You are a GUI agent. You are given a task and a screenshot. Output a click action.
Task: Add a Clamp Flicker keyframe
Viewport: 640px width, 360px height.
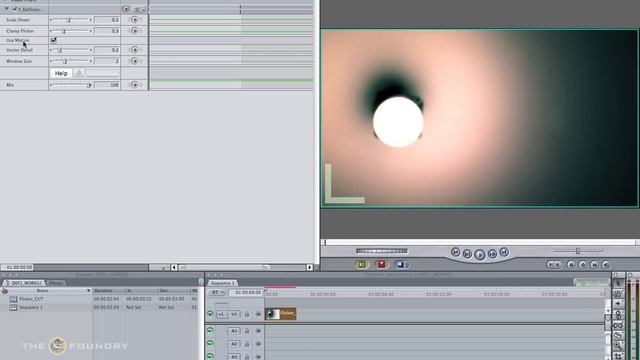(x=135, y=31)
